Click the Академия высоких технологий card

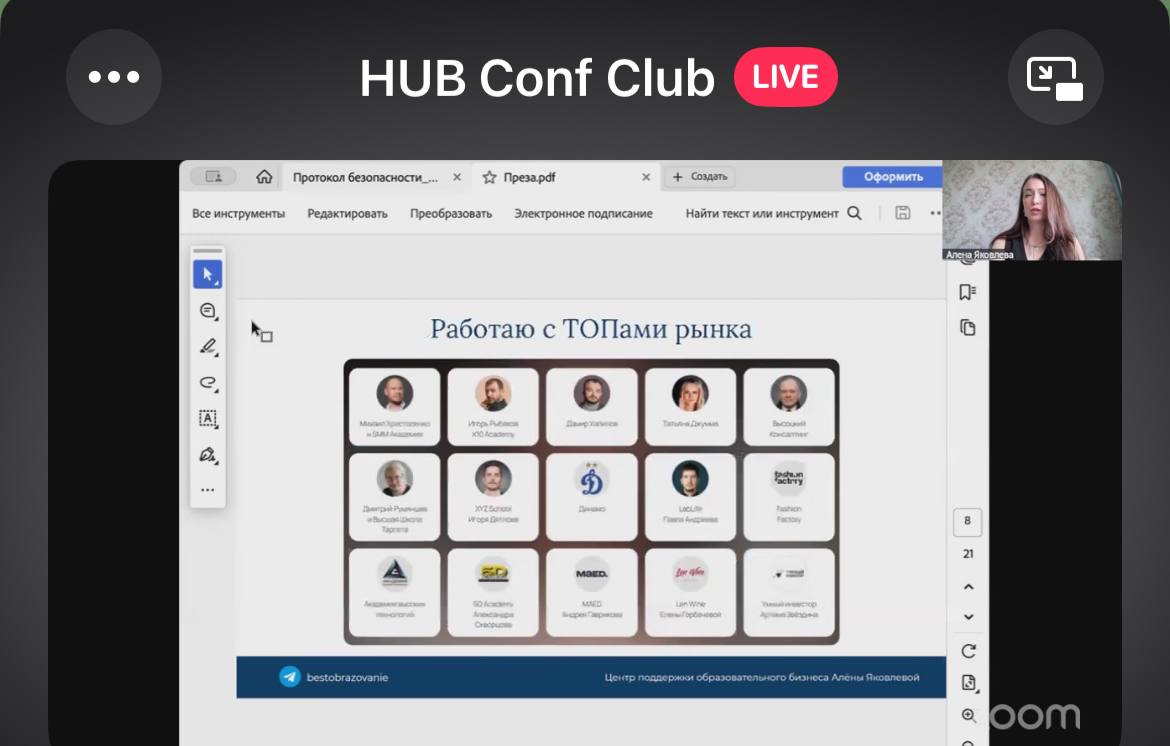[395, 593]
